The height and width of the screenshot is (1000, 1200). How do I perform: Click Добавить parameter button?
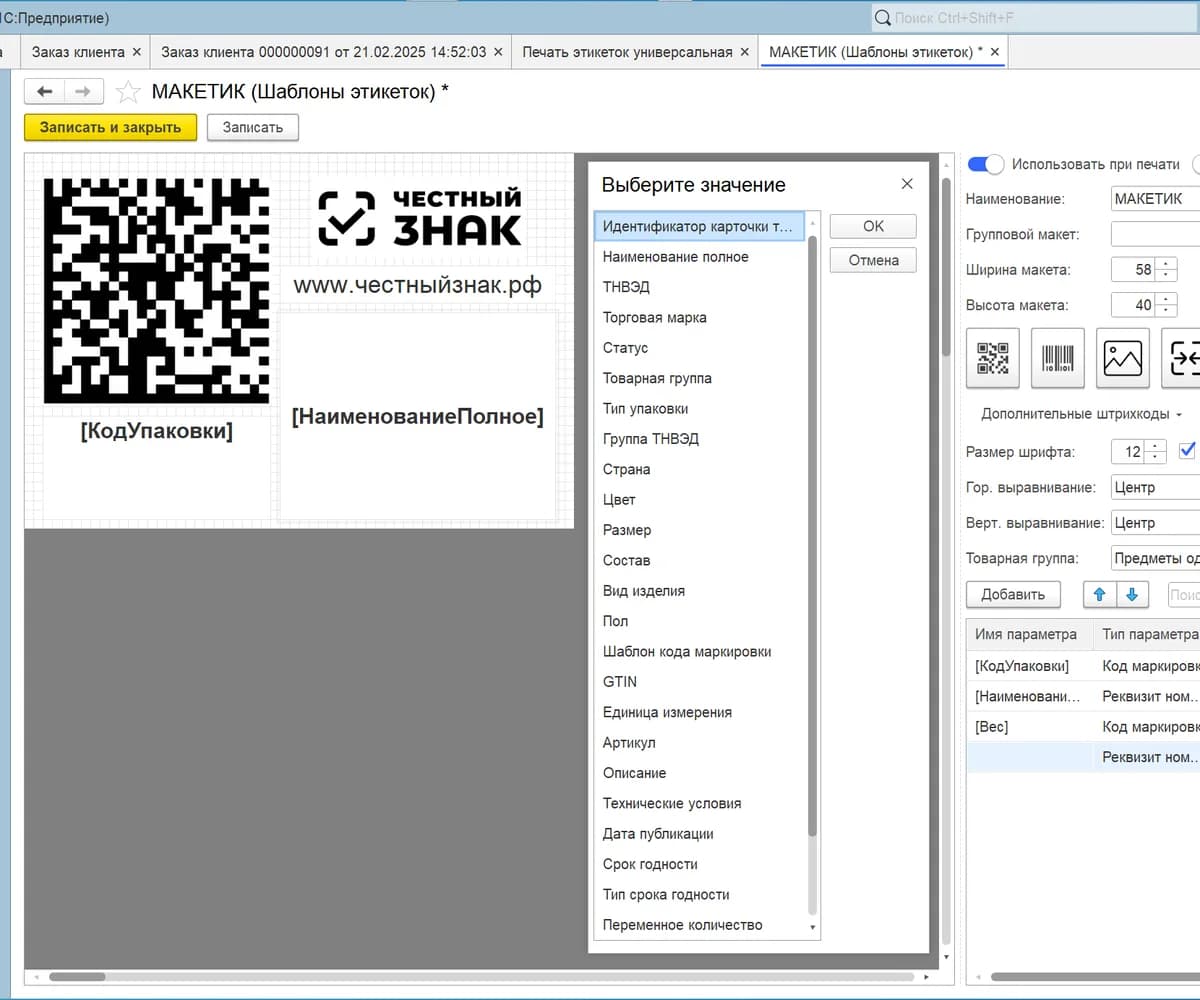(x=1013, y=594)
